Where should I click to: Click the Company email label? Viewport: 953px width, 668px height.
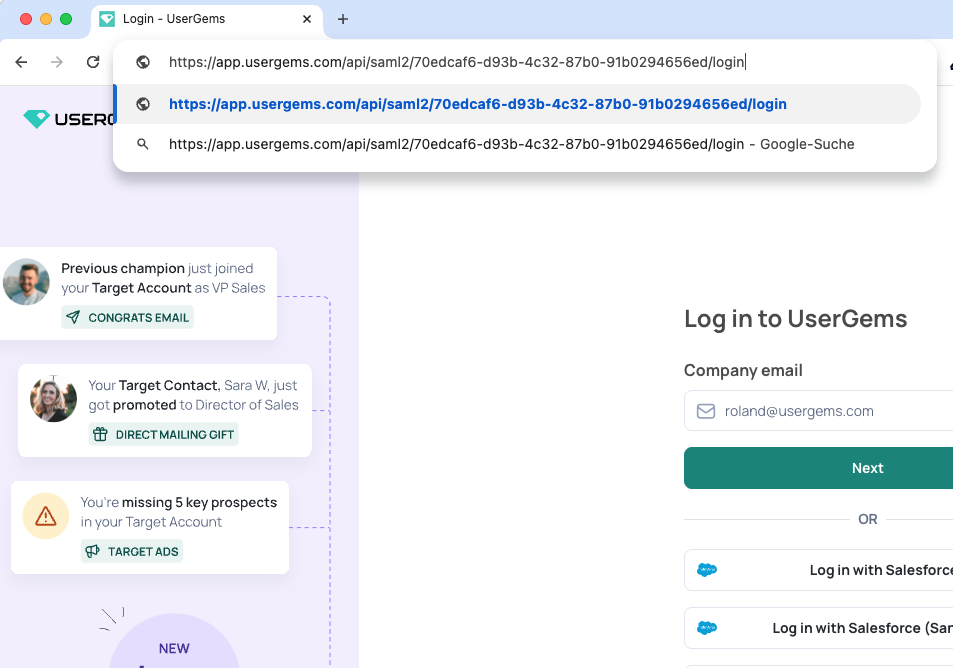click(x=743, y=370)
